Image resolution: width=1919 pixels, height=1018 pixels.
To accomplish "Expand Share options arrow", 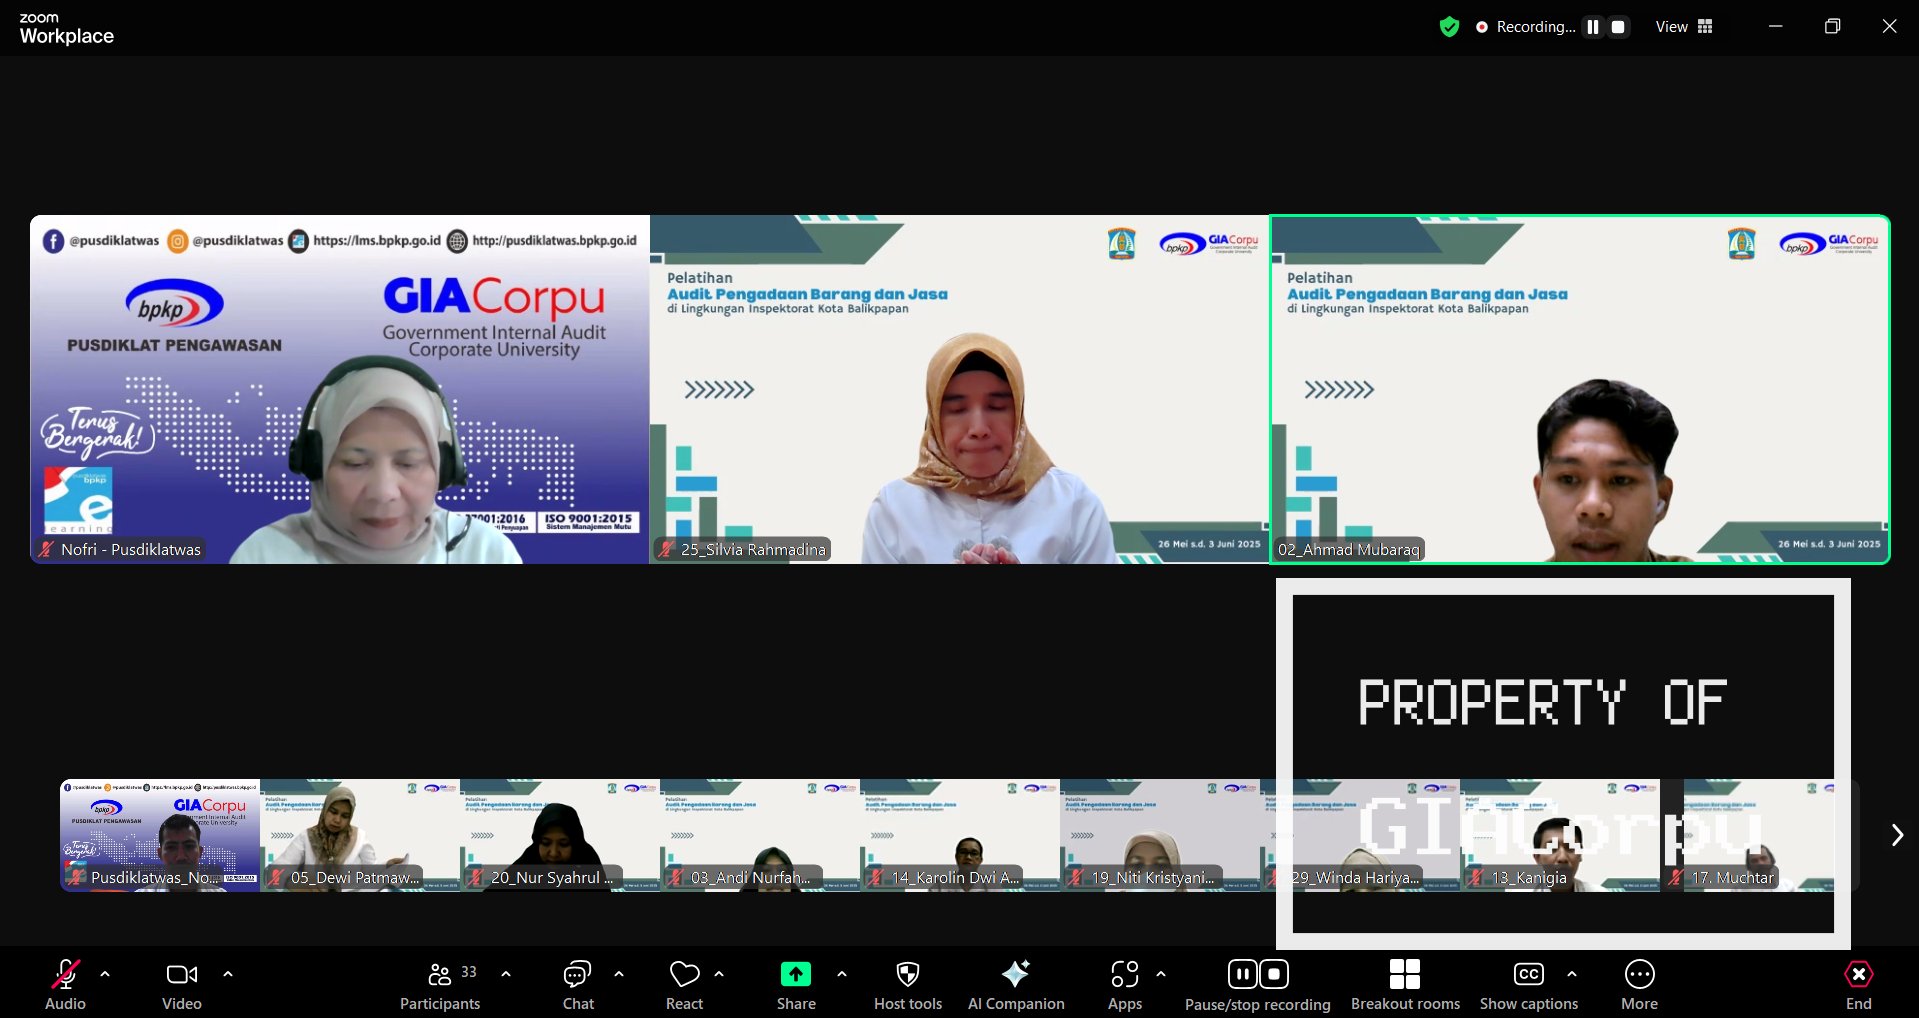I will point(842,973).
